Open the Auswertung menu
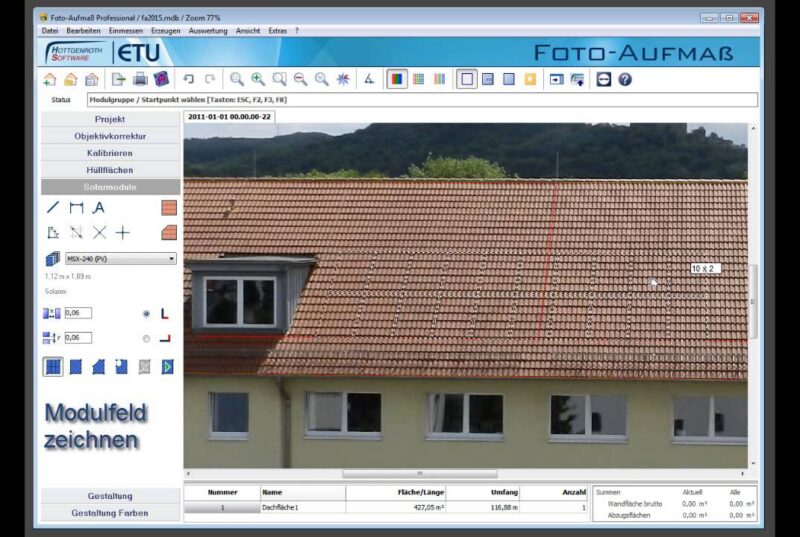Image resolution: width=800 pixels, height=537 pixels. tap(208, 31)
